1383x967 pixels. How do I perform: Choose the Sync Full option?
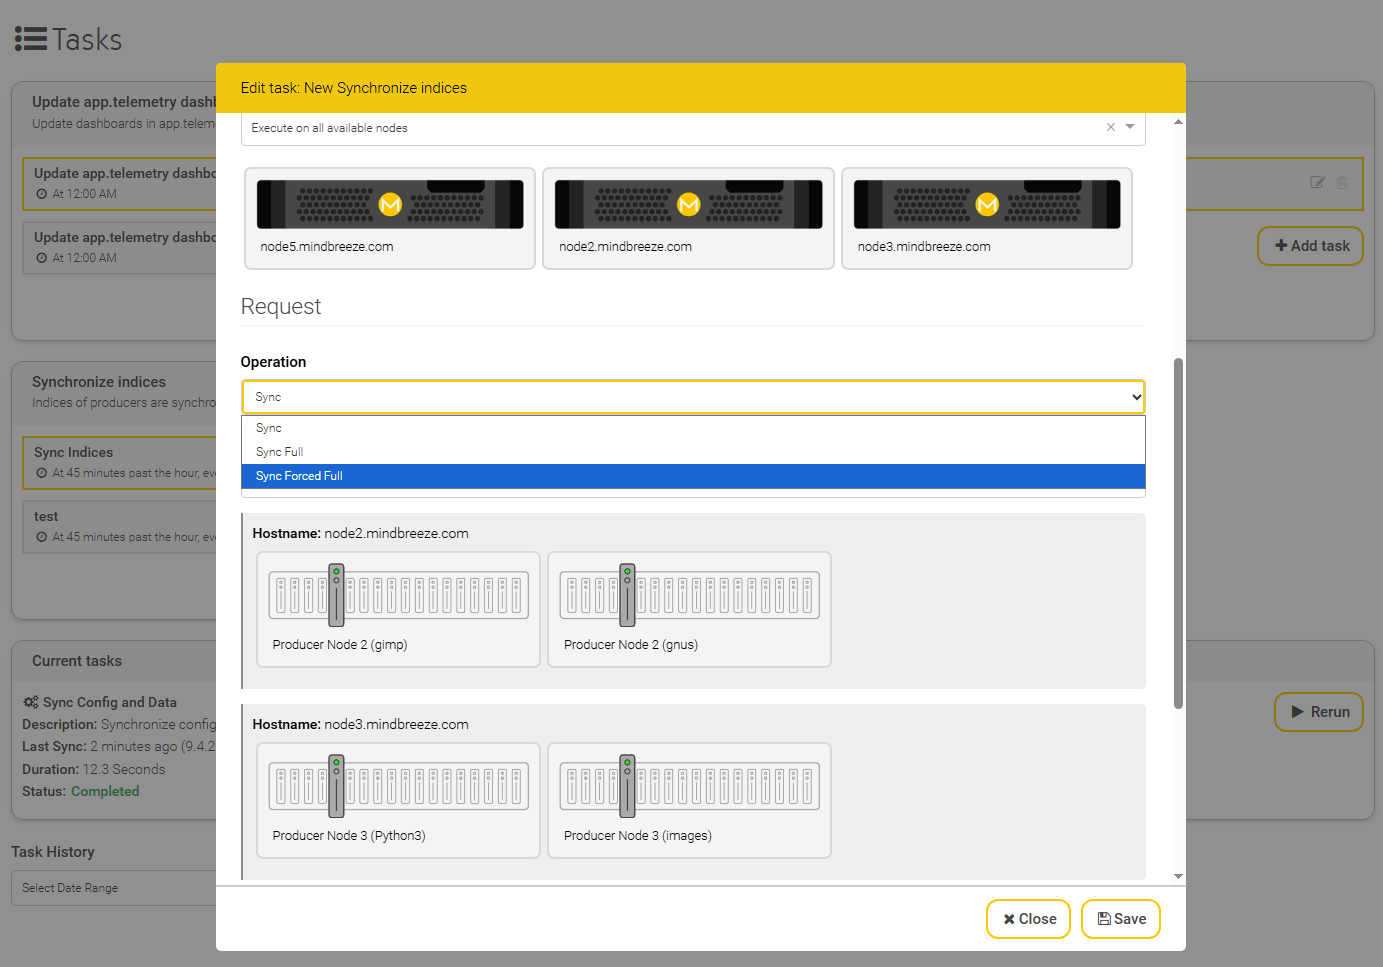[693, 452]
